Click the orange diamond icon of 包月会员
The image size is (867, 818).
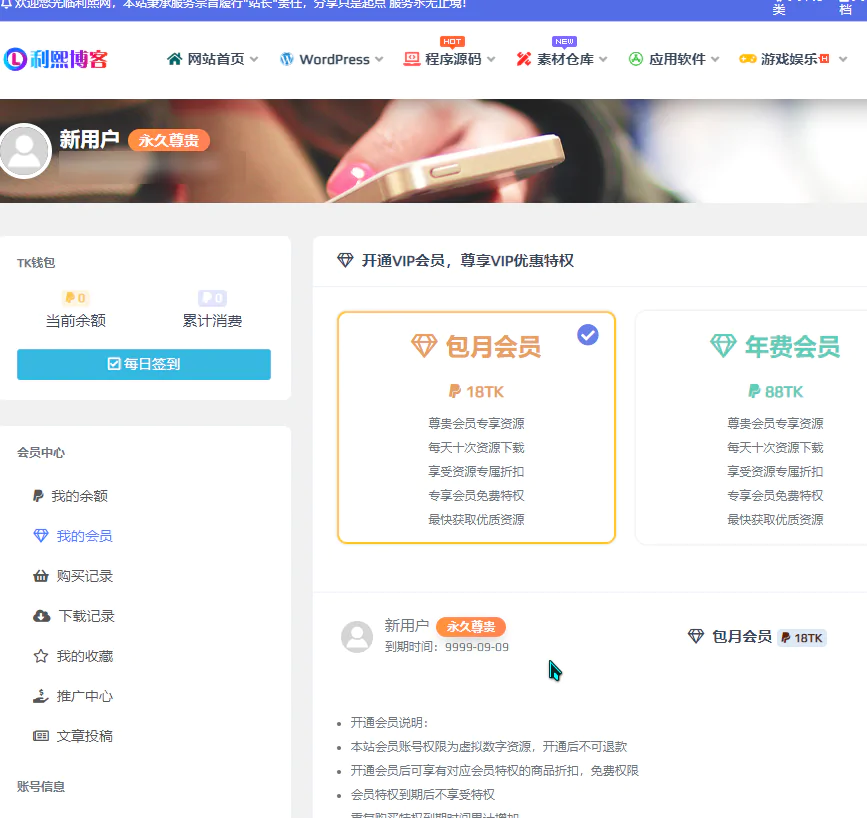click(x=424, y=346)
